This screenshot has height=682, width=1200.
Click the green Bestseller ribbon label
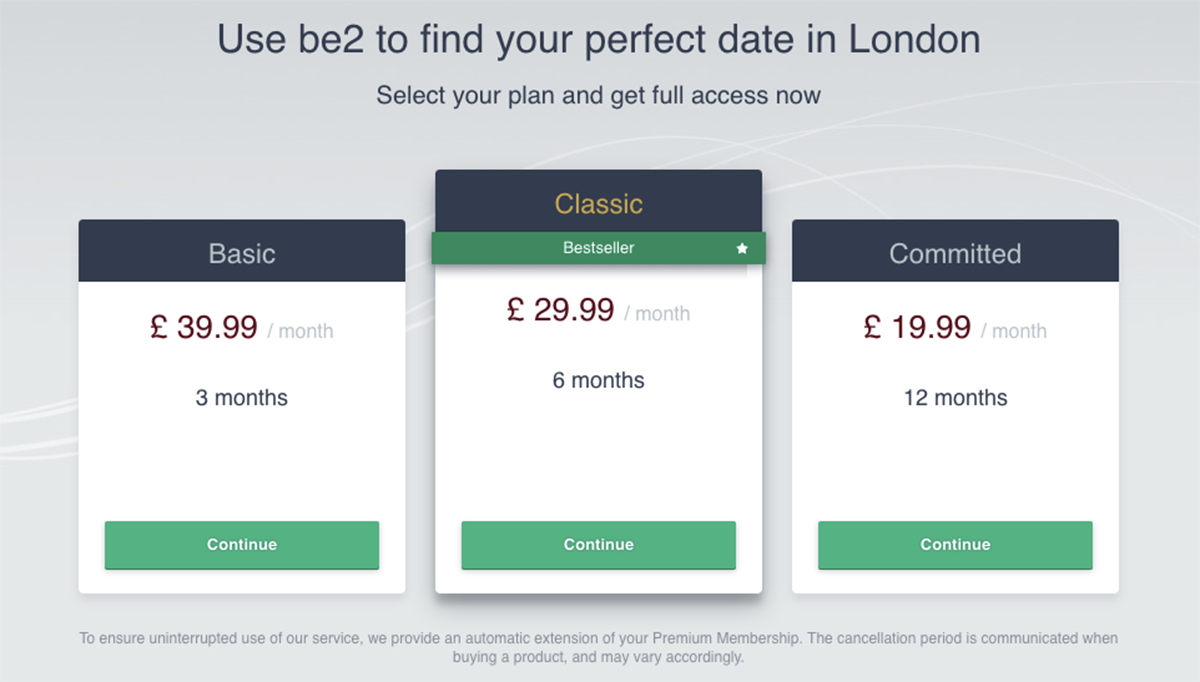[x=598, y=248]
